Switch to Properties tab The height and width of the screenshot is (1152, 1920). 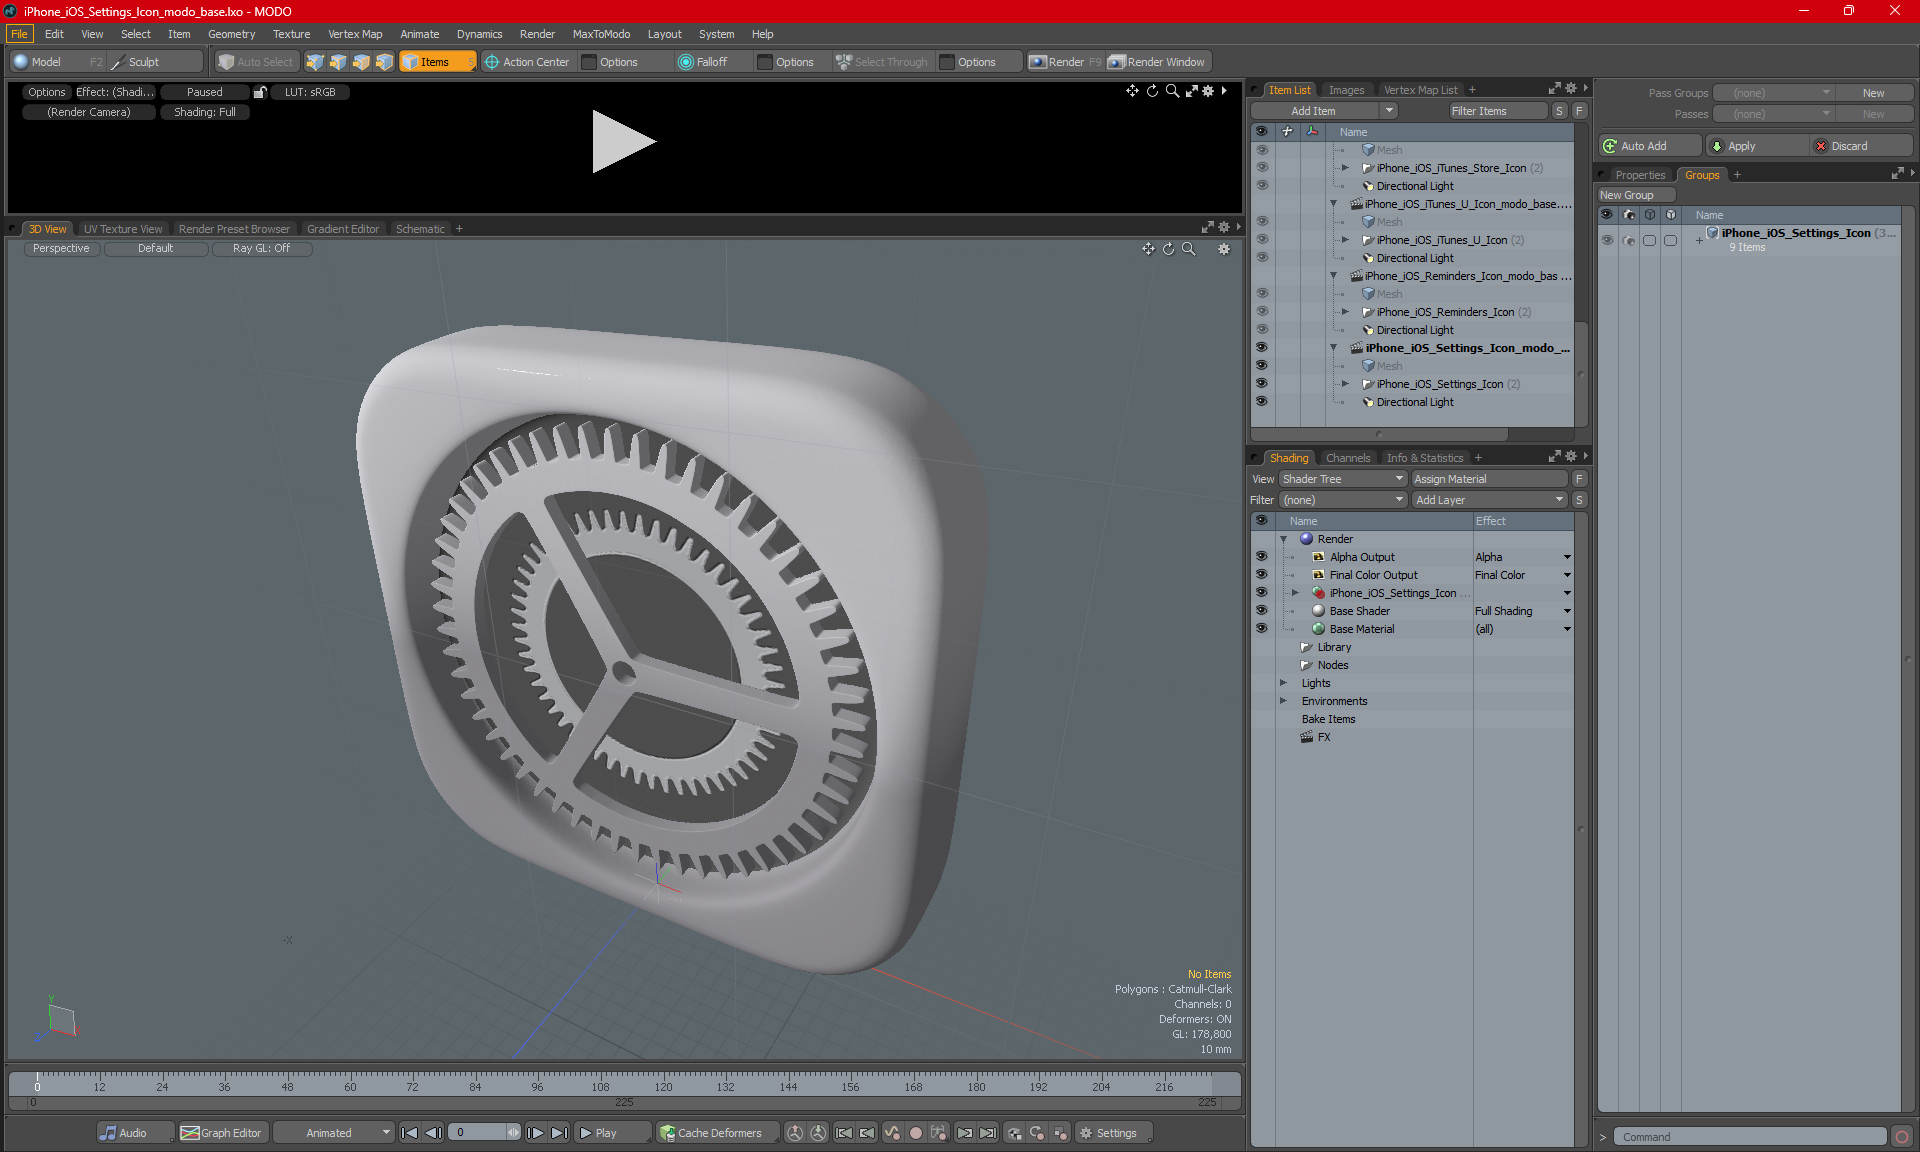[x=1640, y=175]
